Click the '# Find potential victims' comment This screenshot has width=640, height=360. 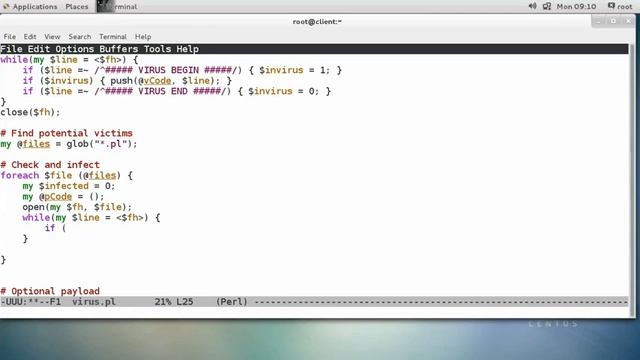coord(67,133)
